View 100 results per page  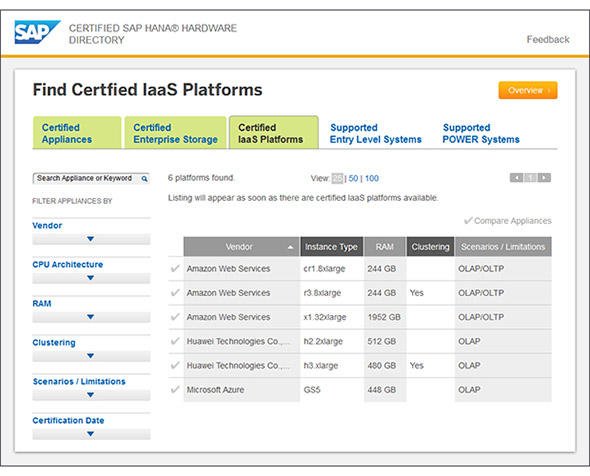[x=372, y=178]
